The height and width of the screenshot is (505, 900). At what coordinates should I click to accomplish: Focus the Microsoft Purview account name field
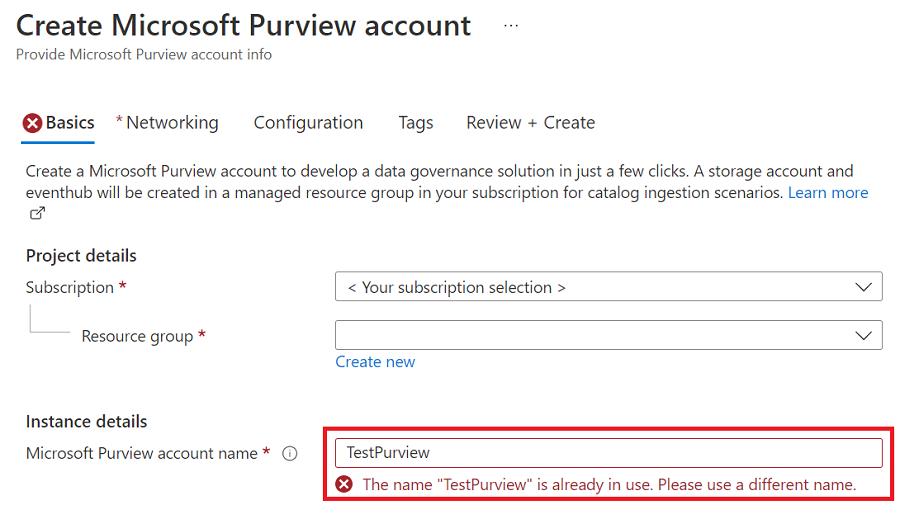point(608,453)
